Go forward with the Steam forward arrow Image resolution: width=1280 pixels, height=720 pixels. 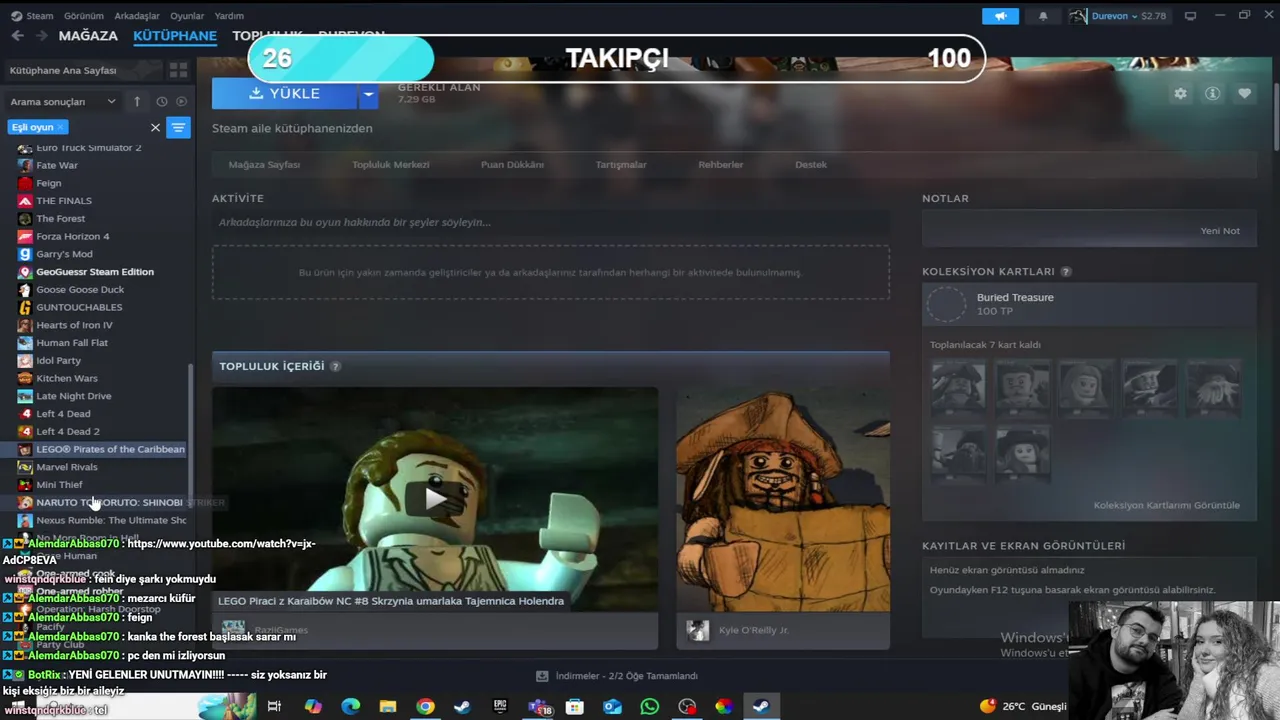point(41,35)
